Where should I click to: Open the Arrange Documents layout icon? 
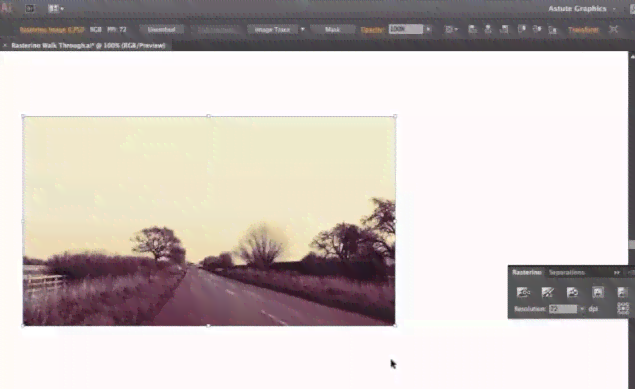point(55,9)
